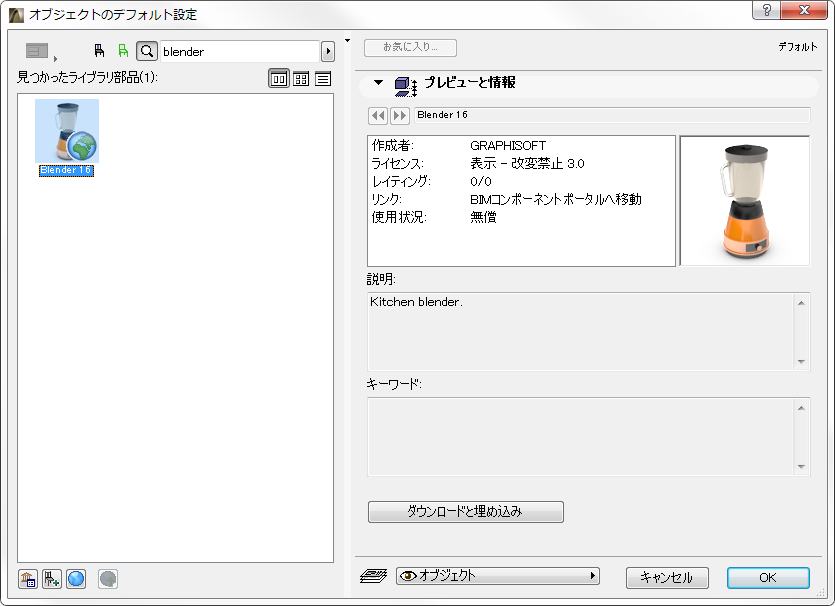The height and width of the screenshot is (606, 835).
Task: Confirm with the OK button
Action: tap(768, 578)
